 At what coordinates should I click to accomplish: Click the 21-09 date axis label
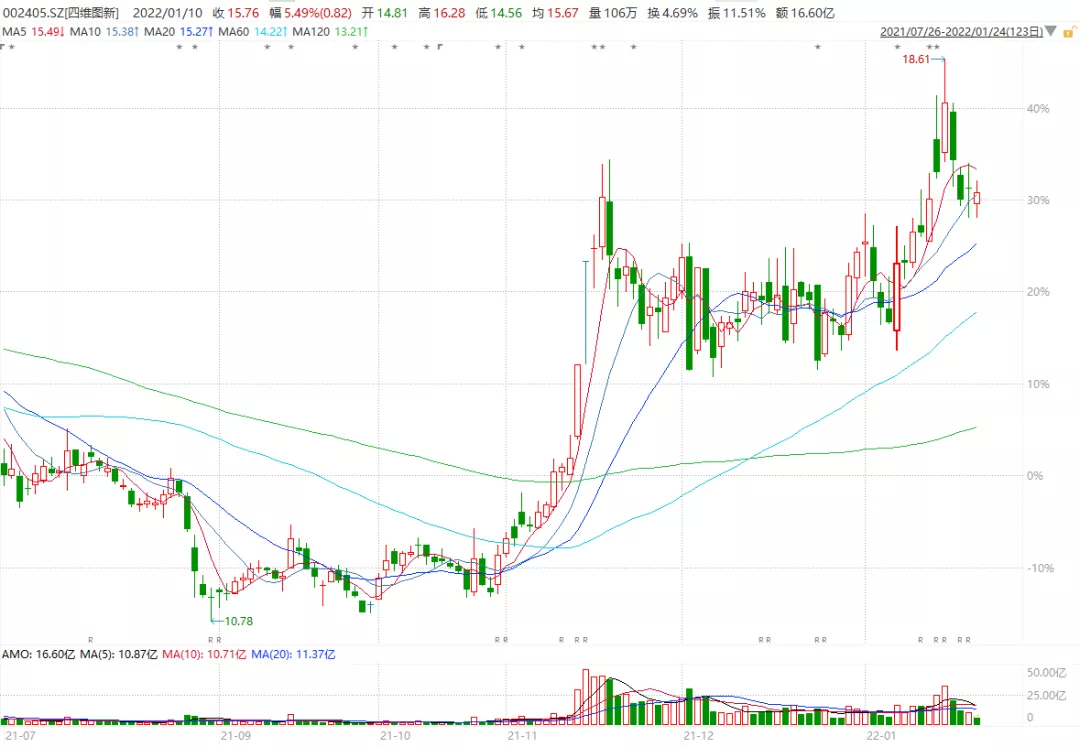point(236,736)
